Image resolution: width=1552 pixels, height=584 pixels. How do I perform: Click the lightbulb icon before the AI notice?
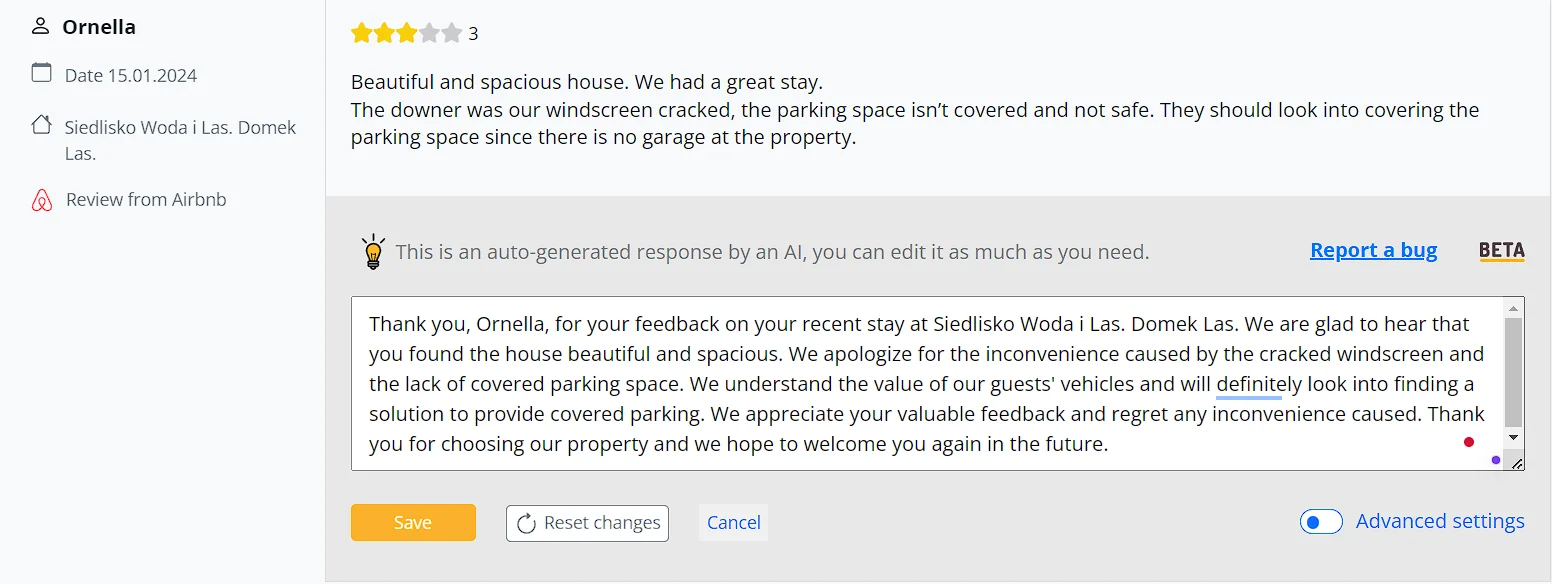pyautogui.click(x=373, y=252)
